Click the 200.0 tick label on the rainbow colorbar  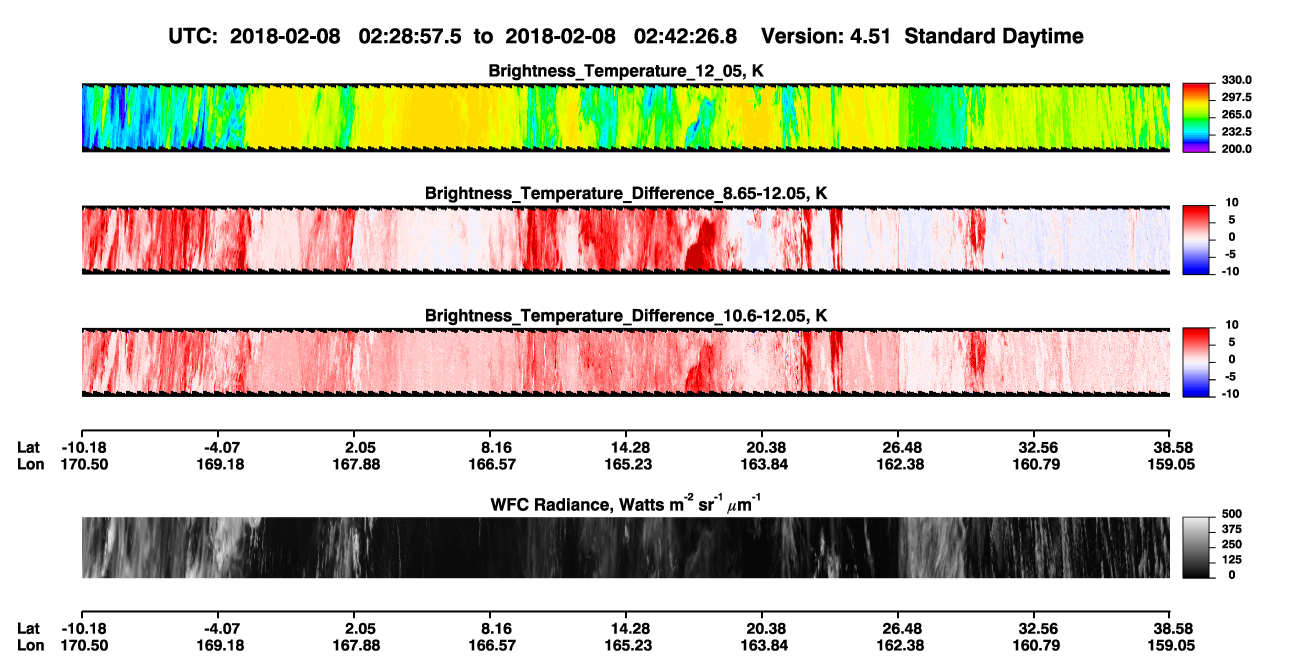point(1236,149)
